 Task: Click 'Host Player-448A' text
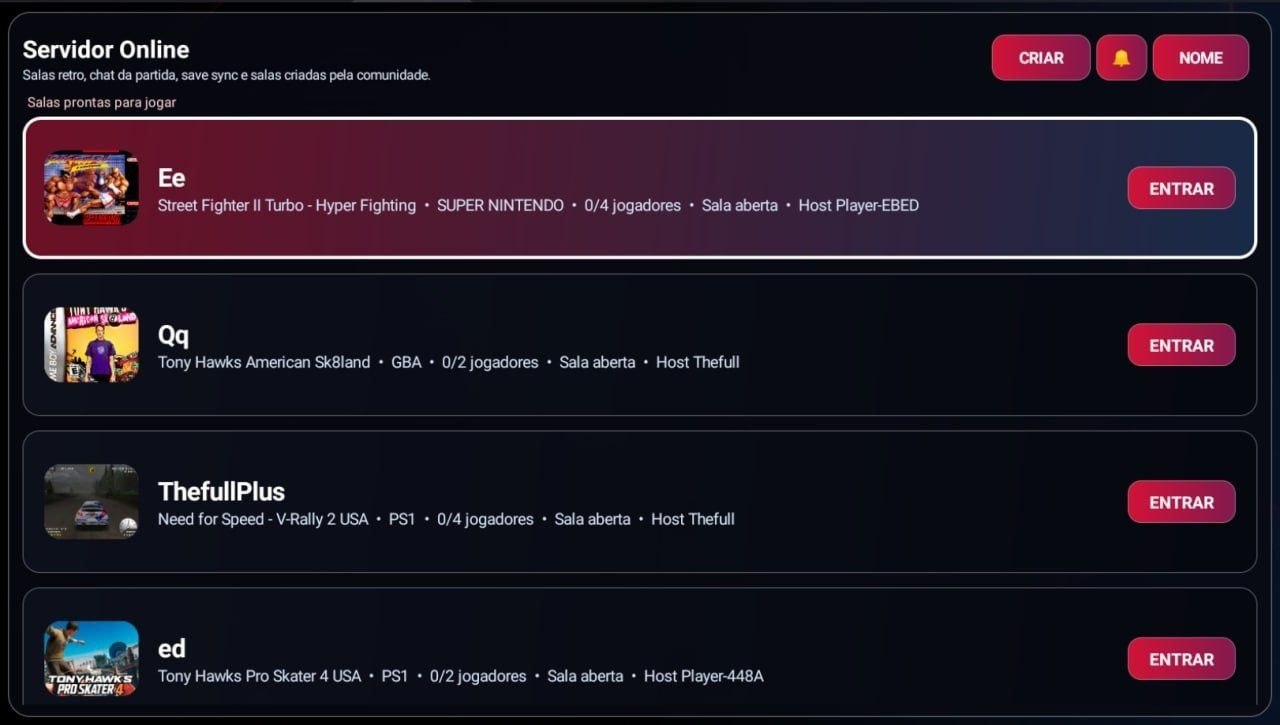[x=703, y=676]
